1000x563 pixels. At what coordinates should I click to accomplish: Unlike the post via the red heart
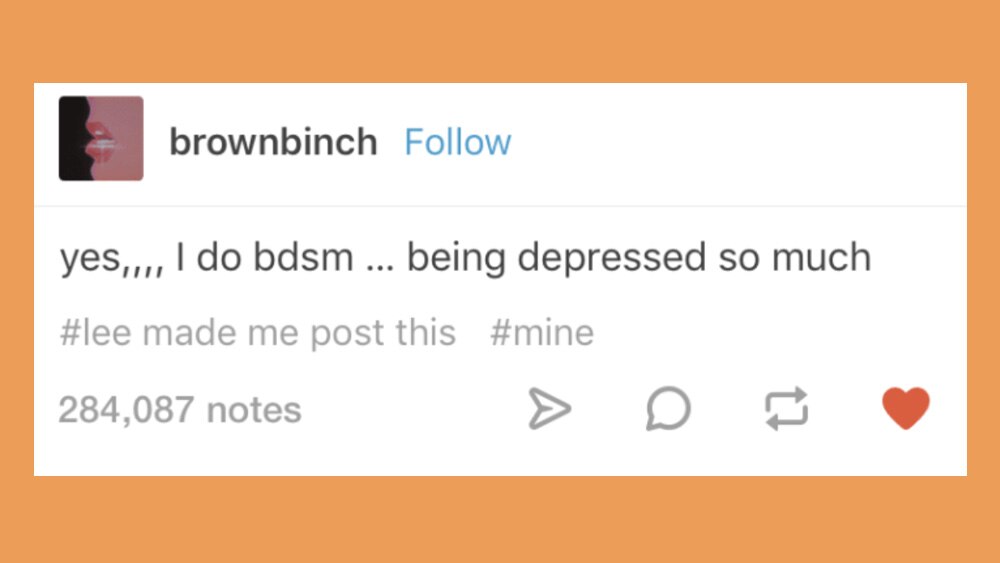pyautogui.click(x=906, y=409)
